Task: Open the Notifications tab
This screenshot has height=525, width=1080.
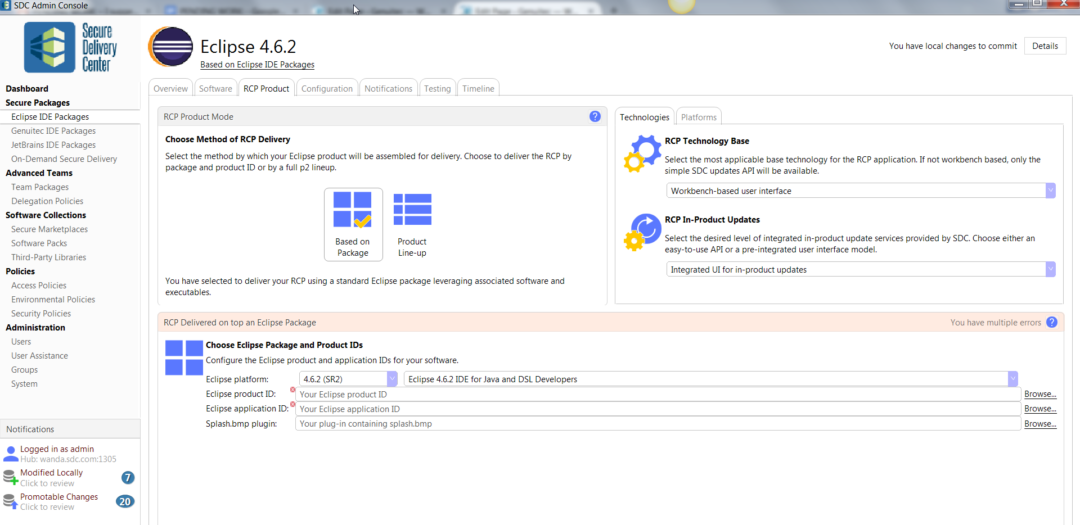Action: coord(388,88)
